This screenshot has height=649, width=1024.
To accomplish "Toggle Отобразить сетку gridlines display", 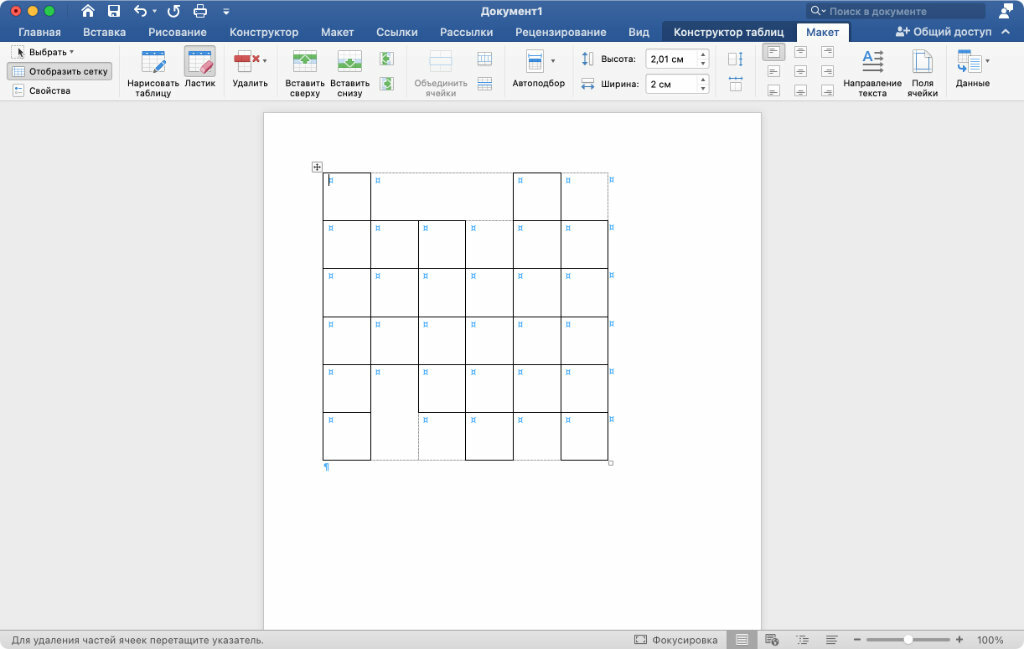I will [60, 71].
